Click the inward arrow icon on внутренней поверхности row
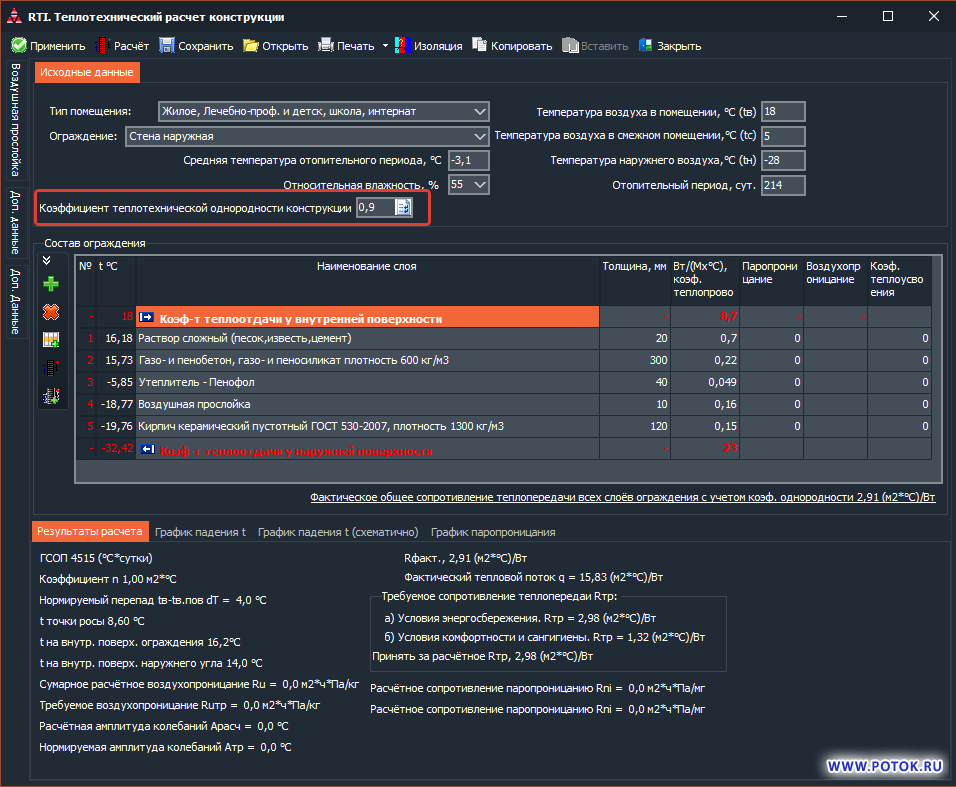Screen dimensions: 956x787 tap(146, 317)
